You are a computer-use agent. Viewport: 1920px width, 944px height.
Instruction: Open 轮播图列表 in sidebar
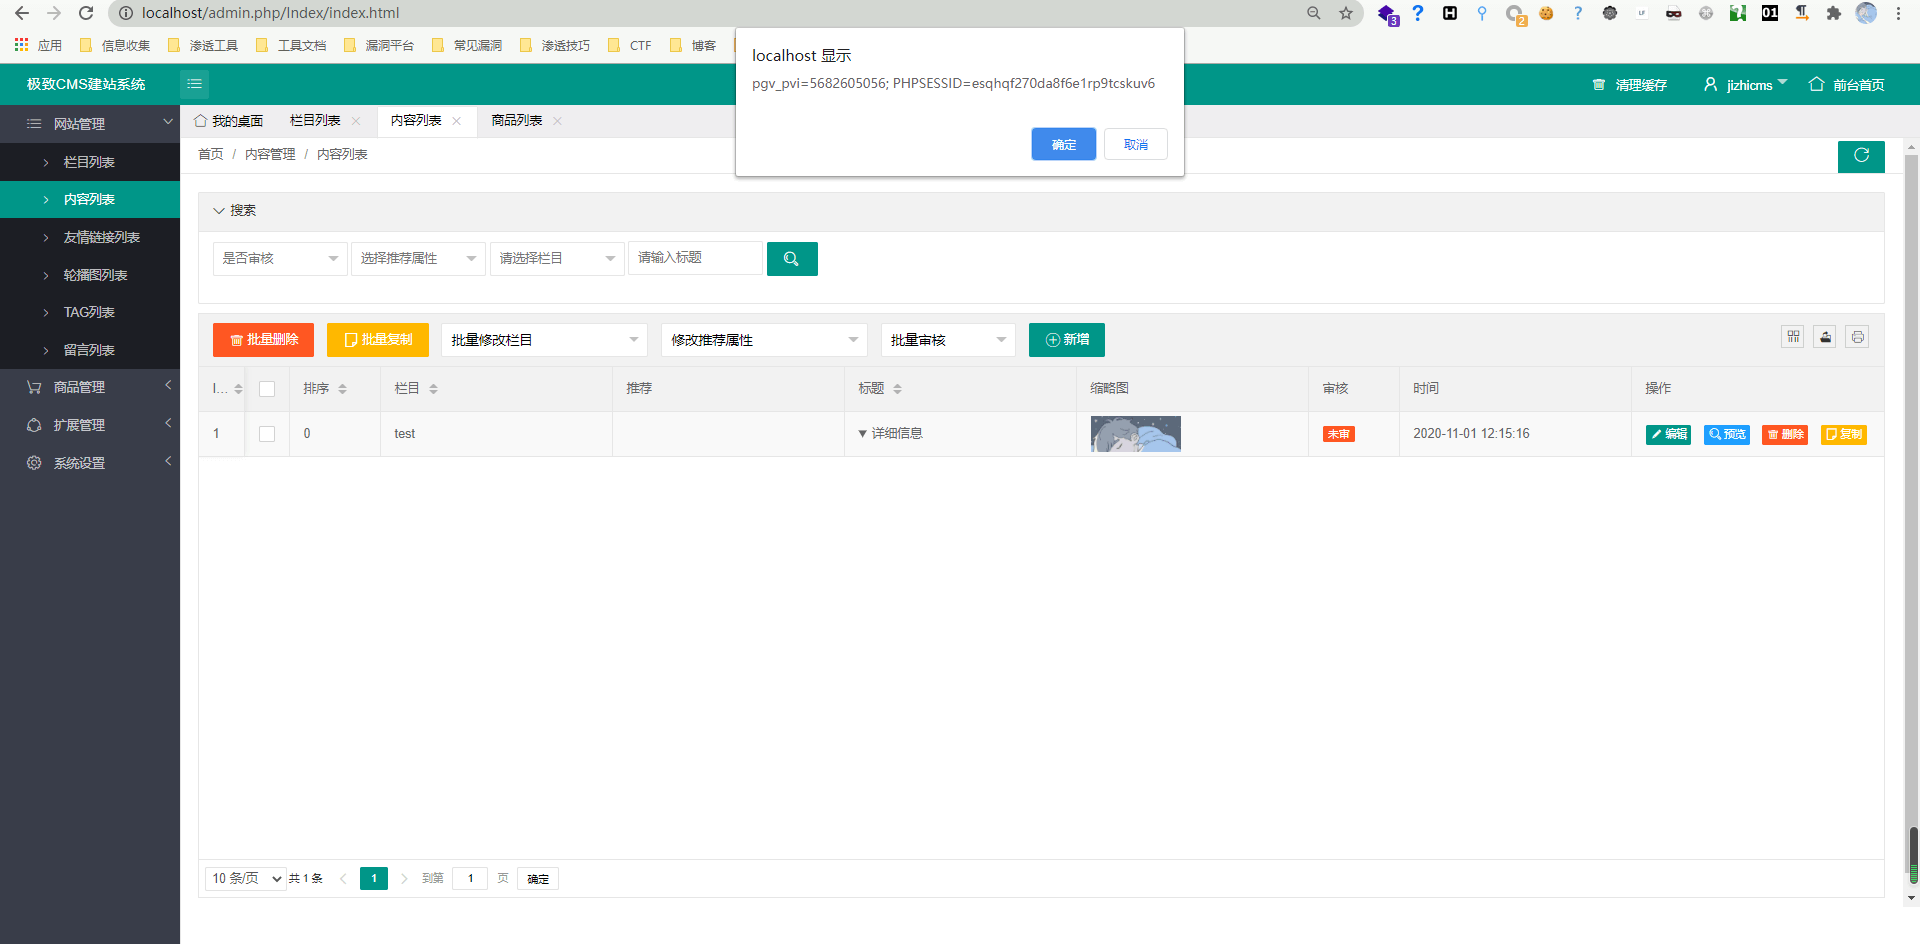[90, 275]
